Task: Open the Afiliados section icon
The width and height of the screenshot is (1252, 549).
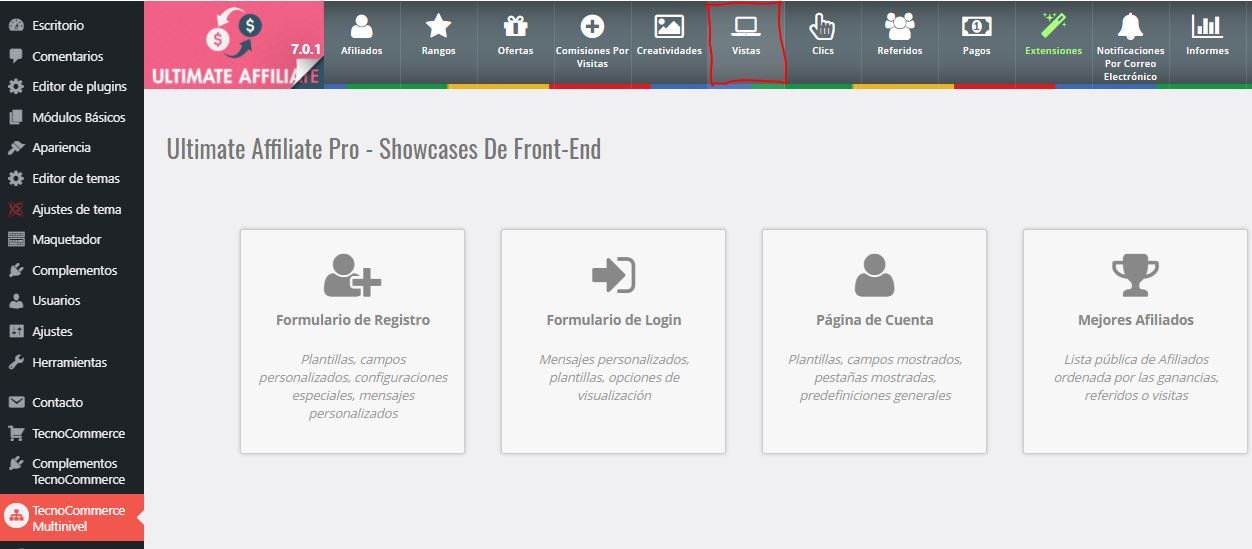Action: 361,27
